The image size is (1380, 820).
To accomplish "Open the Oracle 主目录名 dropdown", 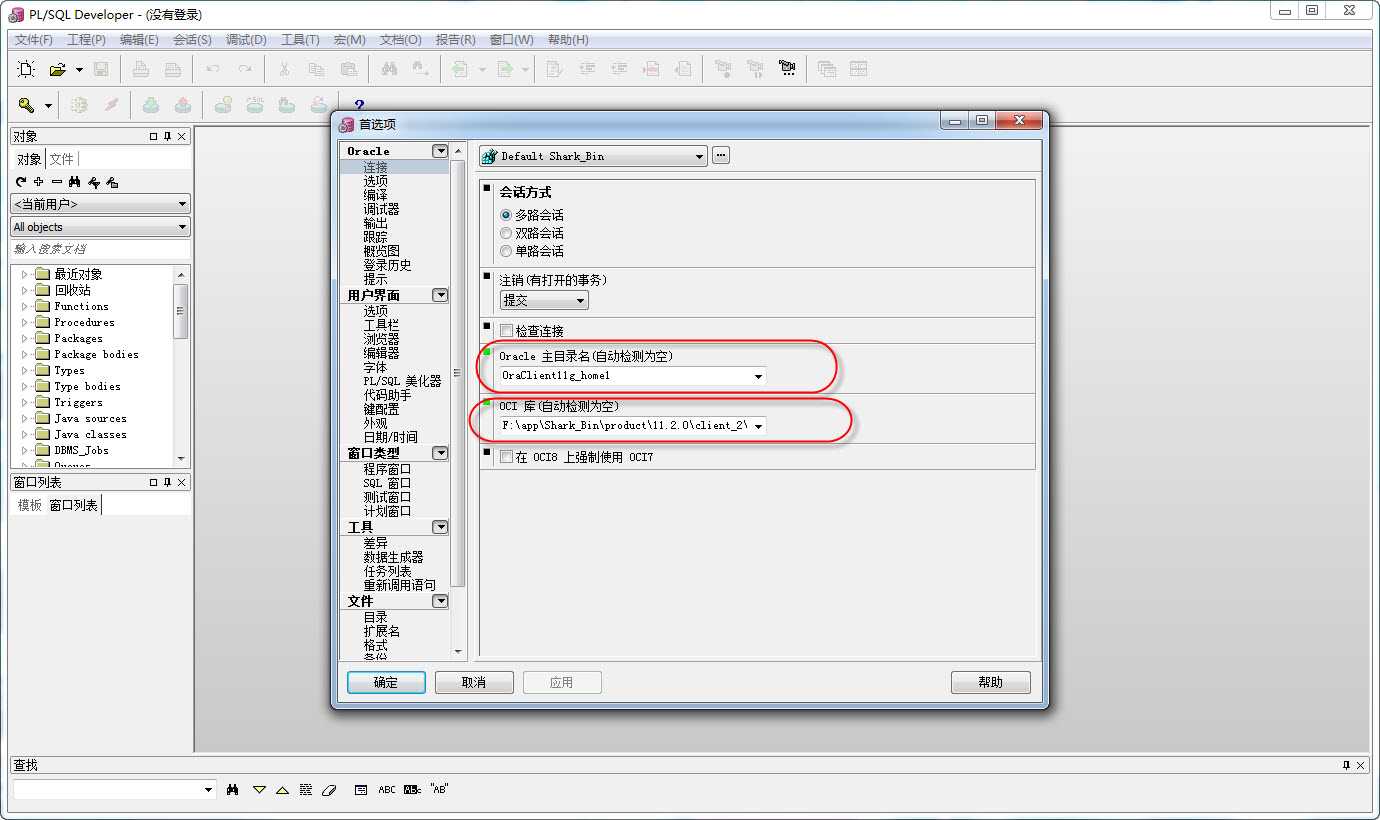I will [759, 377].
